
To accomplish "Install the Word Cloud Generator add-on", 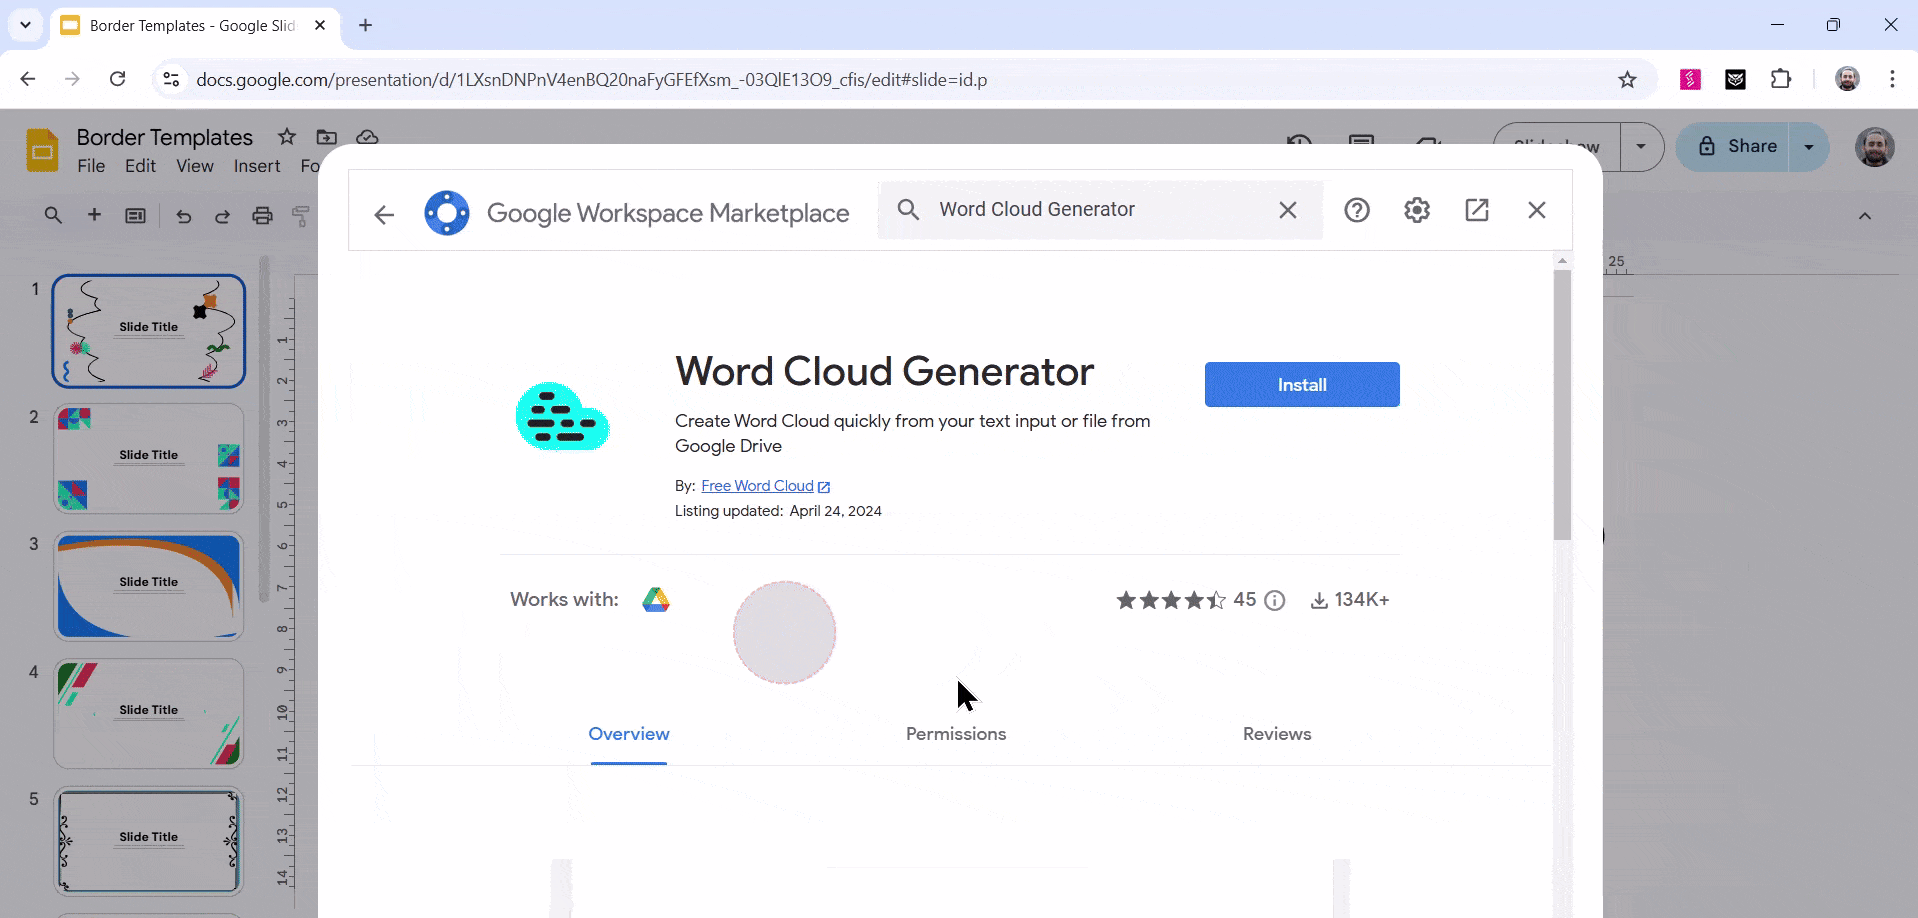I will coord(1301,384).
